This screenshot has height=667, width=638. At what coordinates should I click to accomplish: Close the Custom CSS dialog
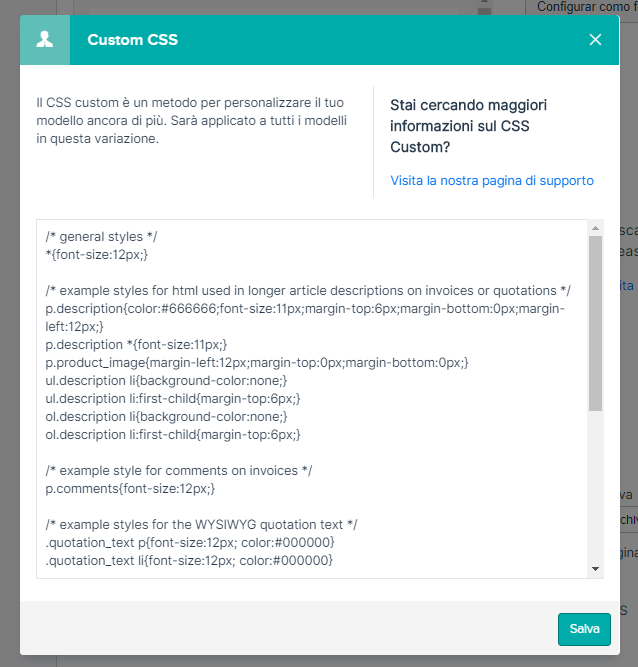pos(595,40)
